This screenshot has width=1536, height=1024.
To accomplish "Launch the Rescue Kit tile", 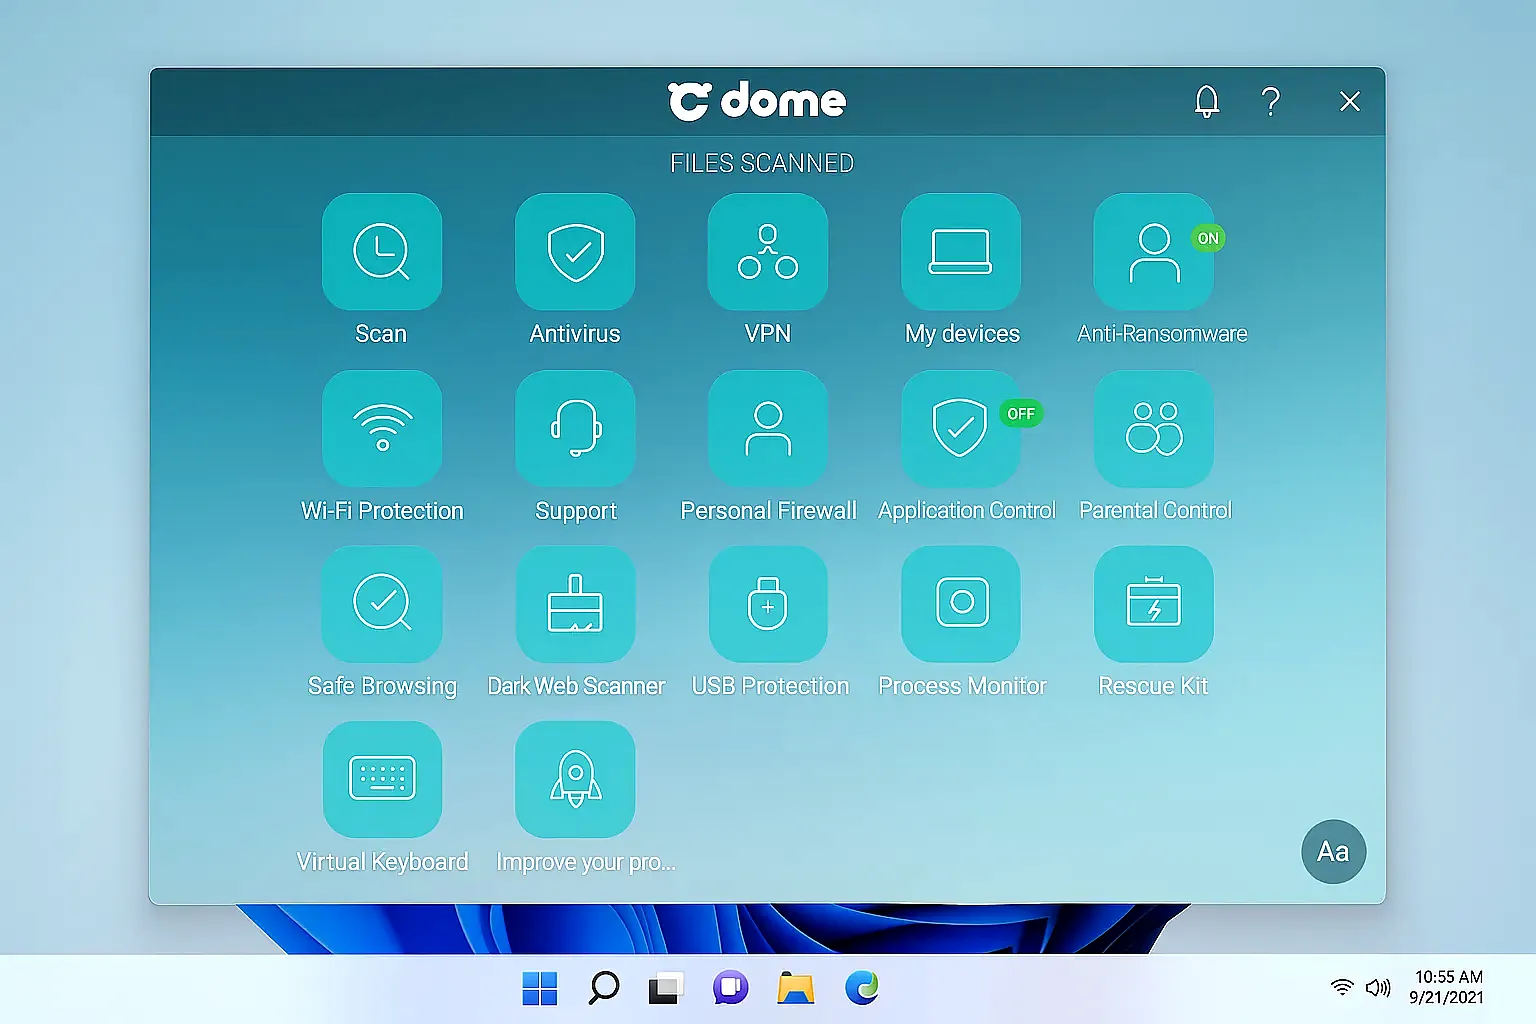I will 1154,604.
